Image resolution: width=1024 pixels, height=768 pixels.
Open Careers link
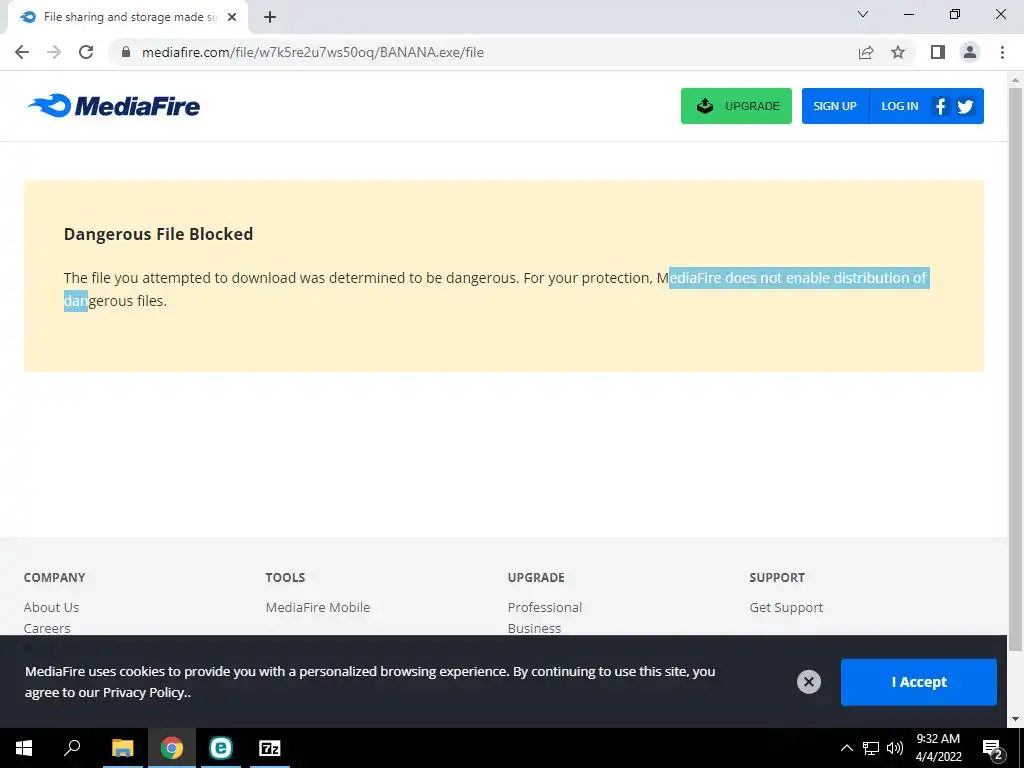pyautogui.click(x=47, y=628)
